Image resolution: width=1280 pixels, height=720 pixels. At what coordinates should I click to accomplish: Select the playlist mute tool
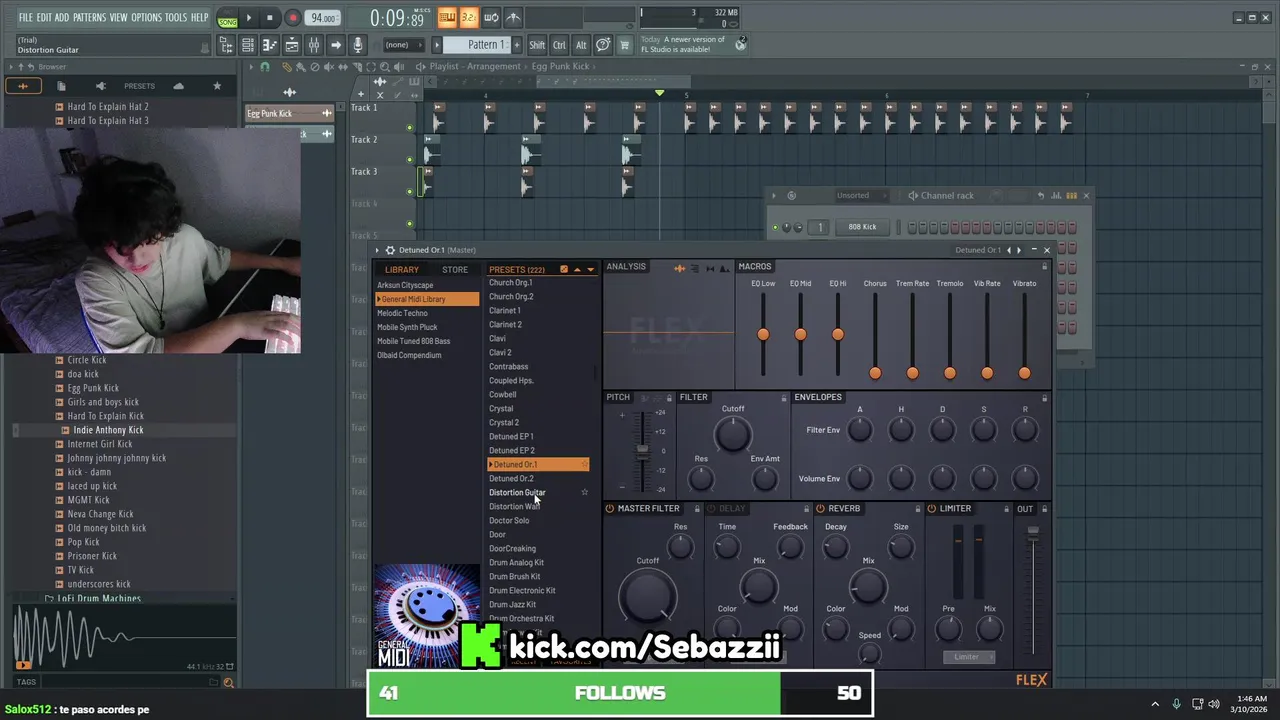329,67
